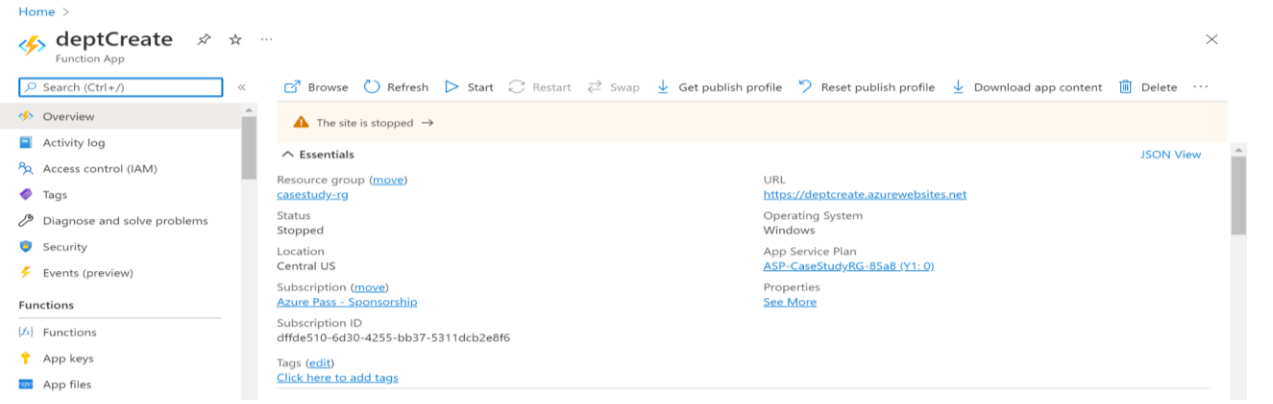Click the sidebar vertical scrollbar thumb
This screenshot has height=404, width=1273.
[249, 148]
